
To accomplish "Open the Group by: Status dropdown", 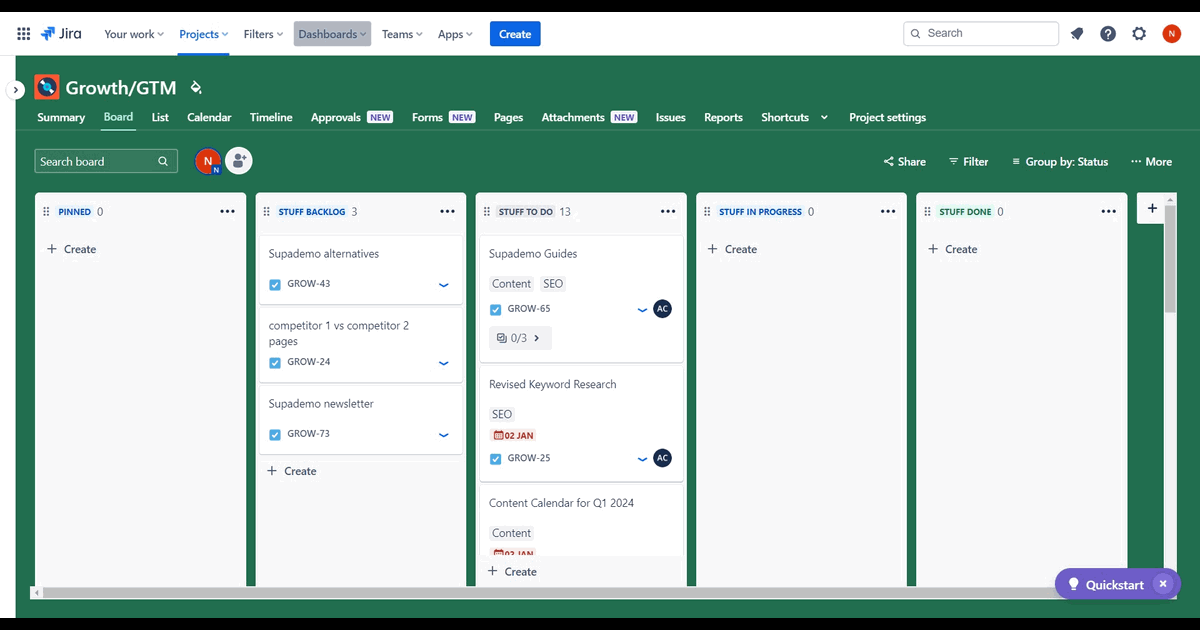I will point(1060,161).
